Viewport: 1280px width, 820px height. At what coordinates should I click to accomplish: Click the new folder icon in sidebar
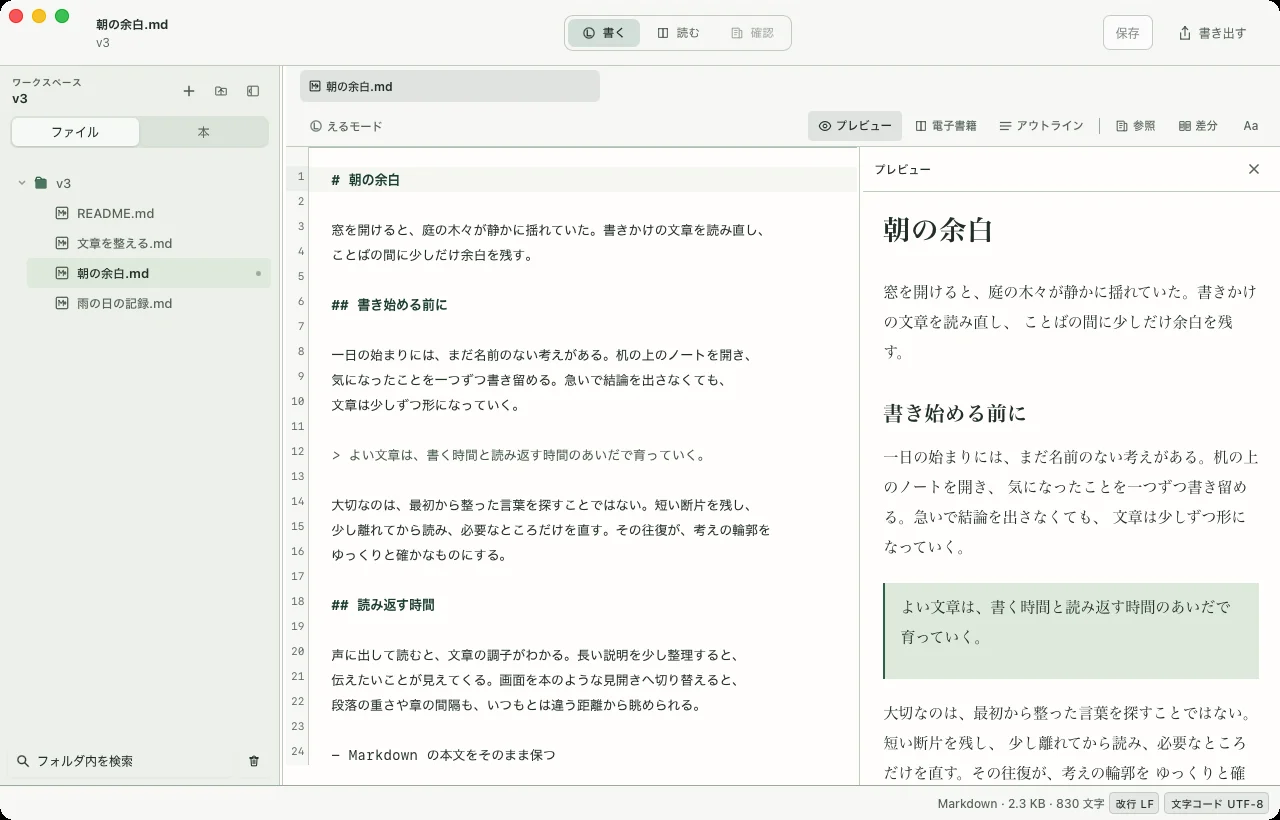(221, 91)
